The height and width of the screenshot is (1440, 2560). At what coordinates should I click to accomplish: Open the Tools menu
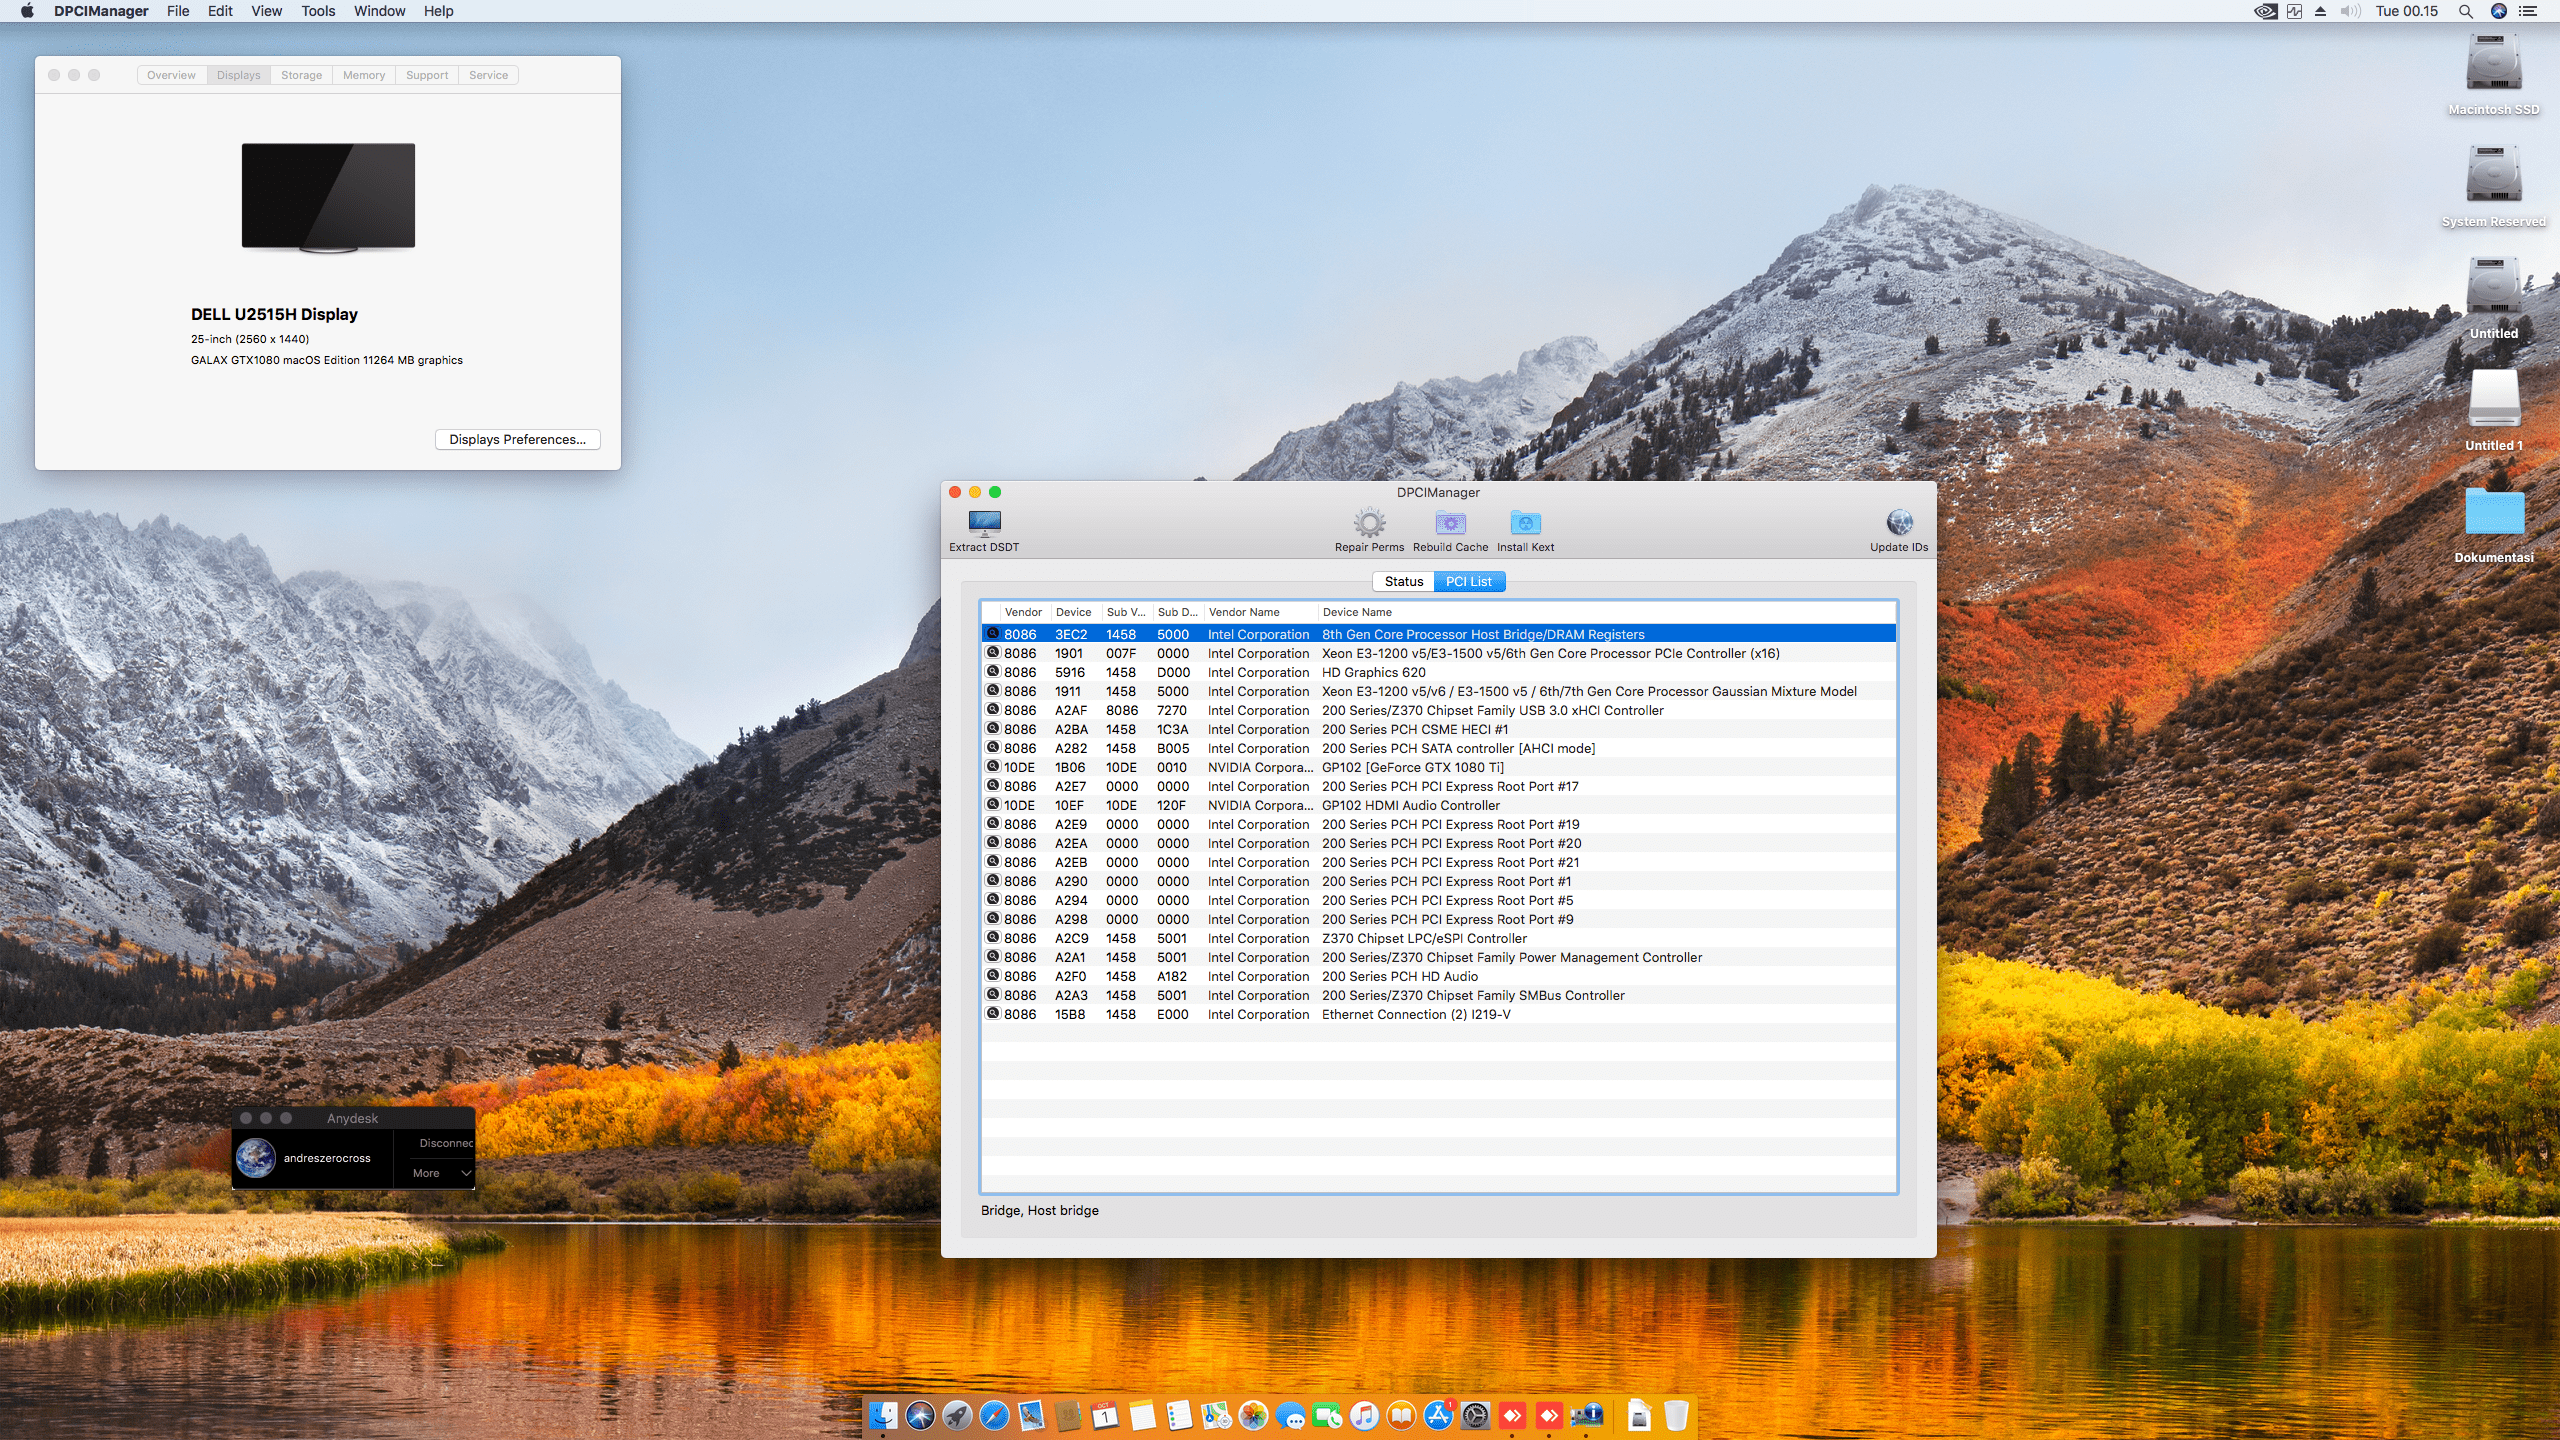(317, 11)
